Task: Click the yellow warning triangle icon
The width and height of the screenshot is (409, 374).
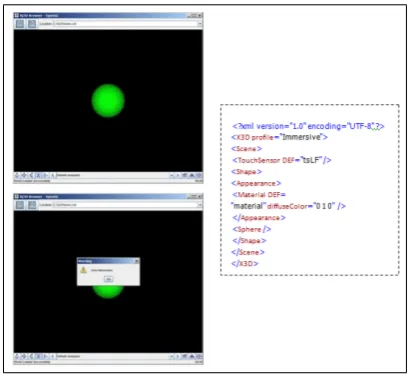Action: click(x=83, y=270)
